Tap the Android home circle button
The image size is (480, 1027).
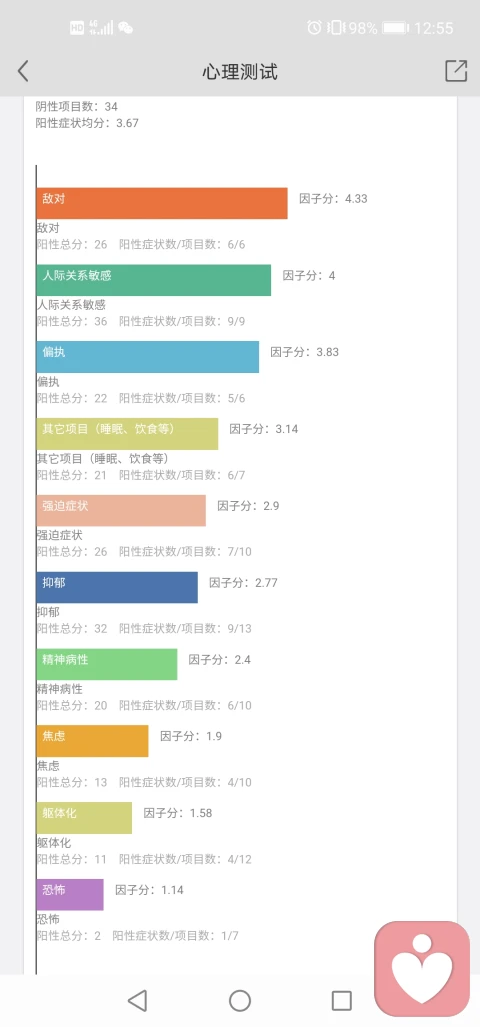pyautogui.click(x=240, y=1000)
